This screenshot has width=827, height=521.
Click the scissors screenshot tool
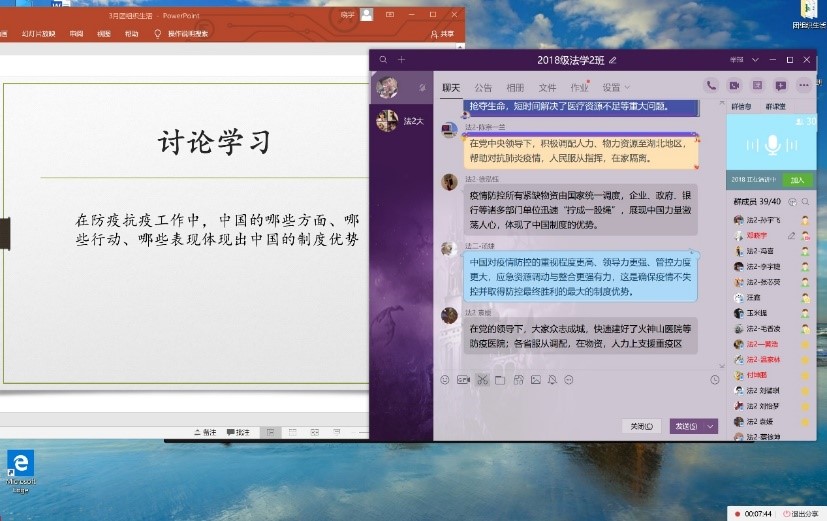[481, 379]
